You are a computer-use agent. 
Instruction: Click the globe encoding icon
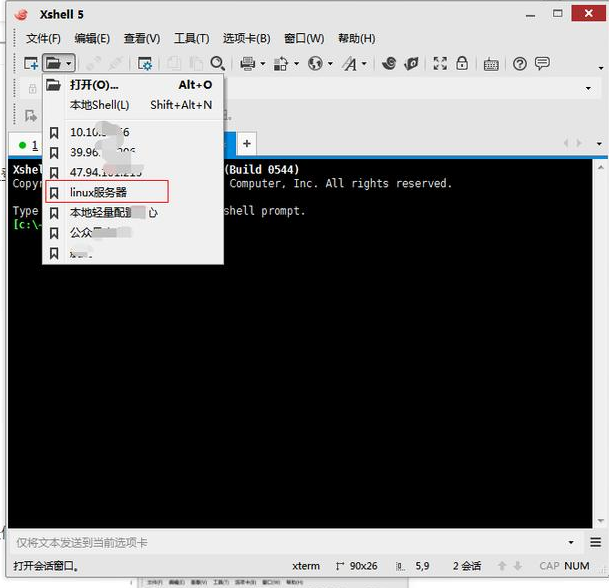pos(315,64)
